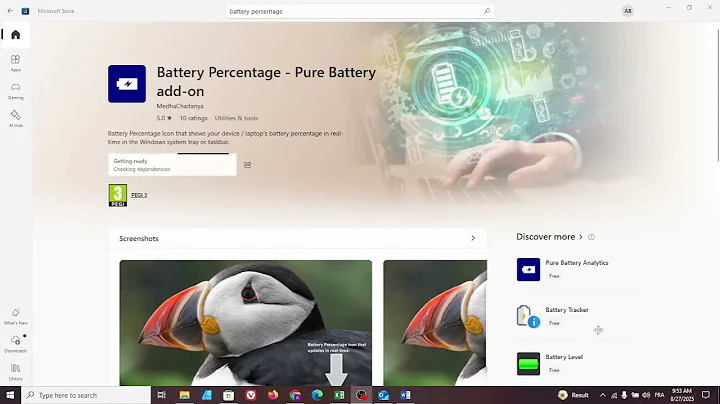Open MedhaChaitanya publisher link

tap(180, 106)
